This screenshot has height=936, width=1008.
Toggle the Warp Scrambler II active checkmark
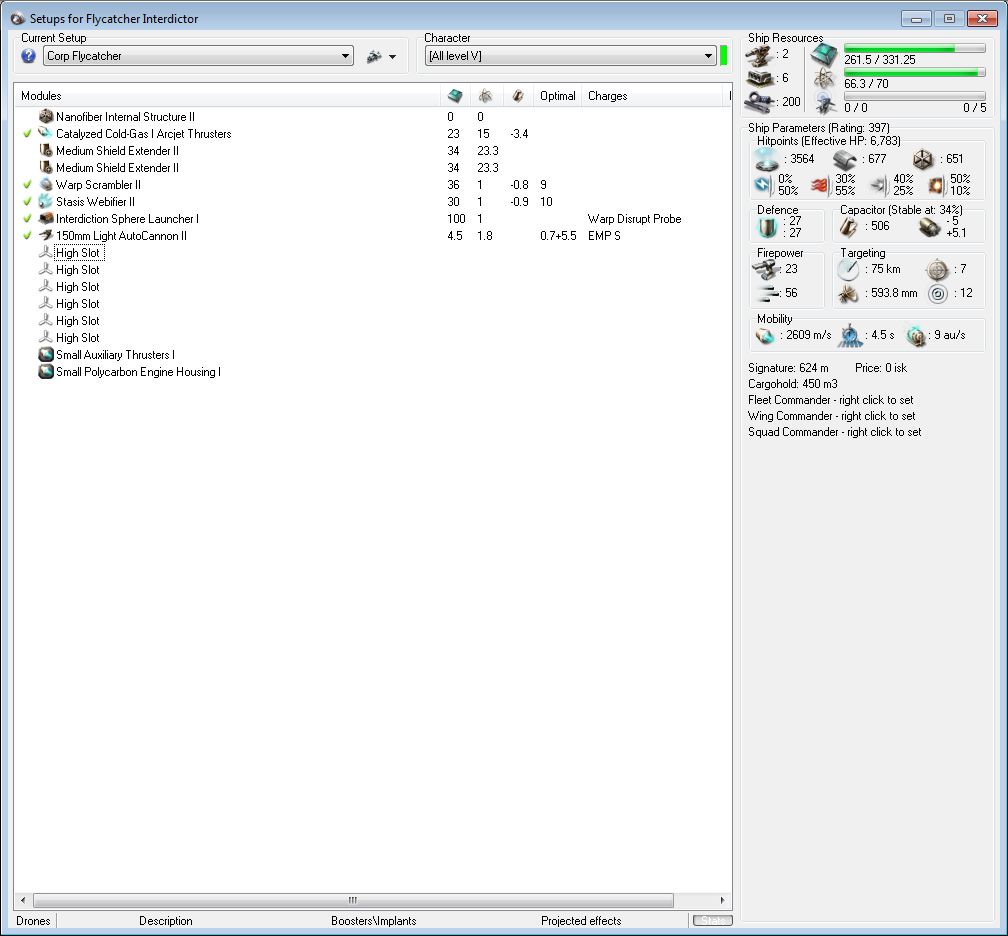pos(27,184)
